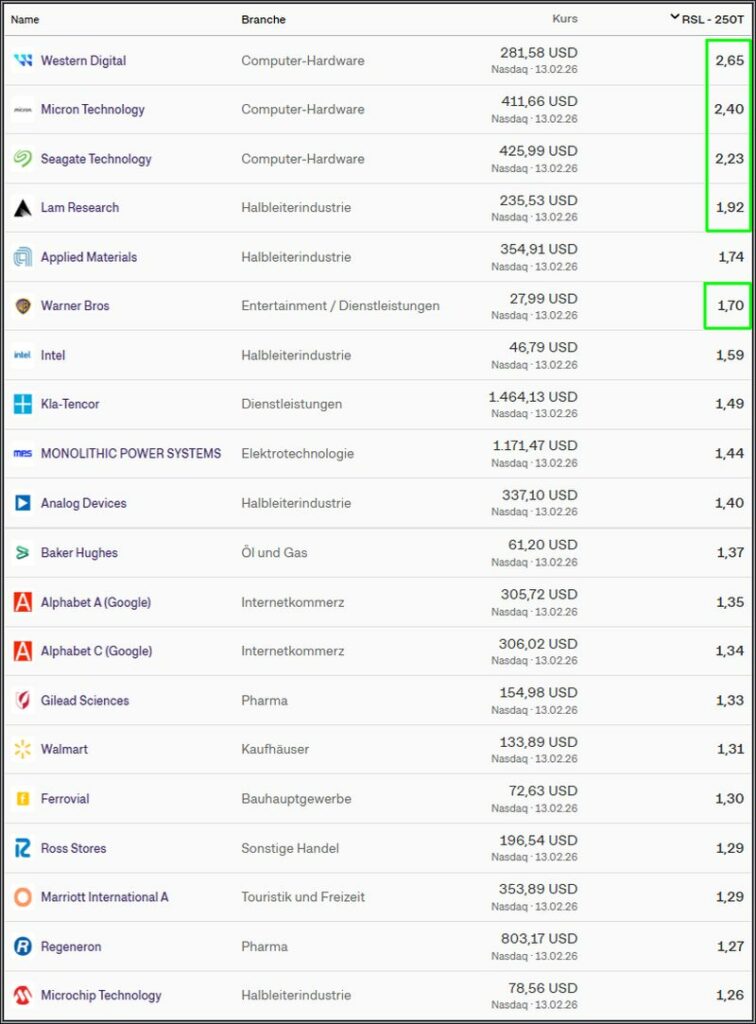Click the Western Digital logo icon
The height and width of the screenshot is (1024, 756).
(23, 61)
